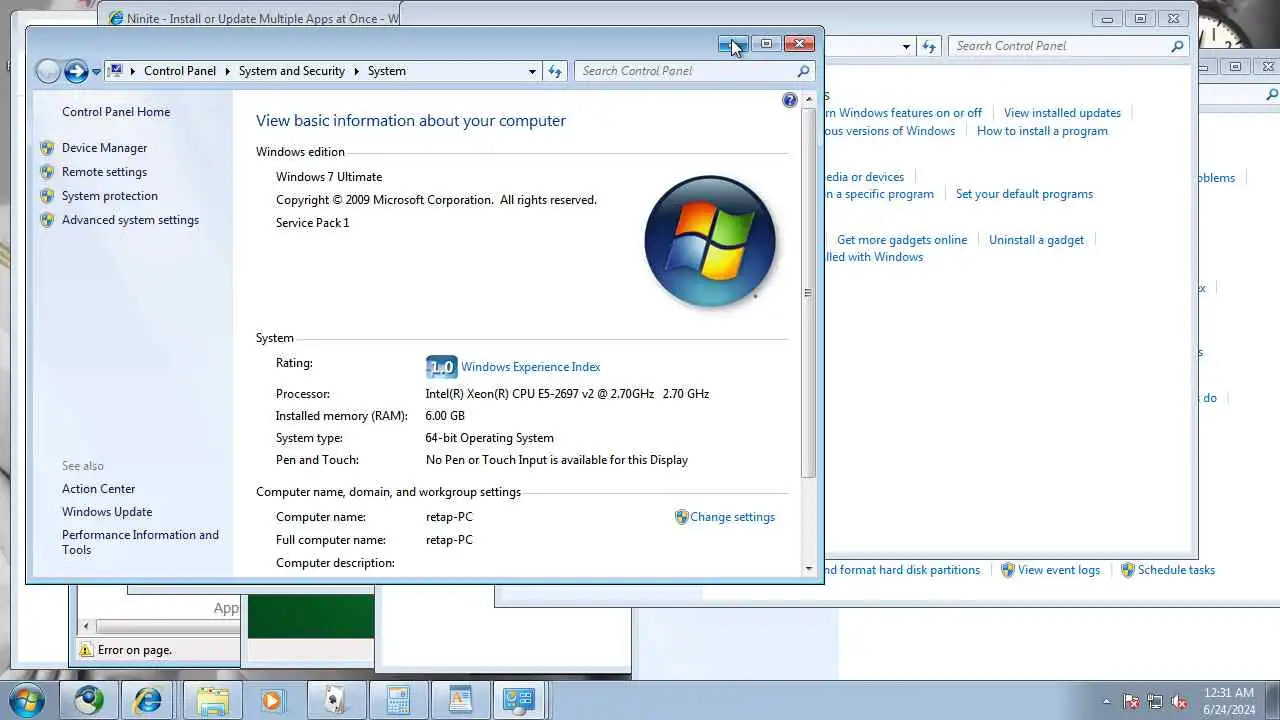This screenshot has width=1280, height=720.
Task: Open Windows Media Player from the taskbar
Action: [x=272, y=700]
